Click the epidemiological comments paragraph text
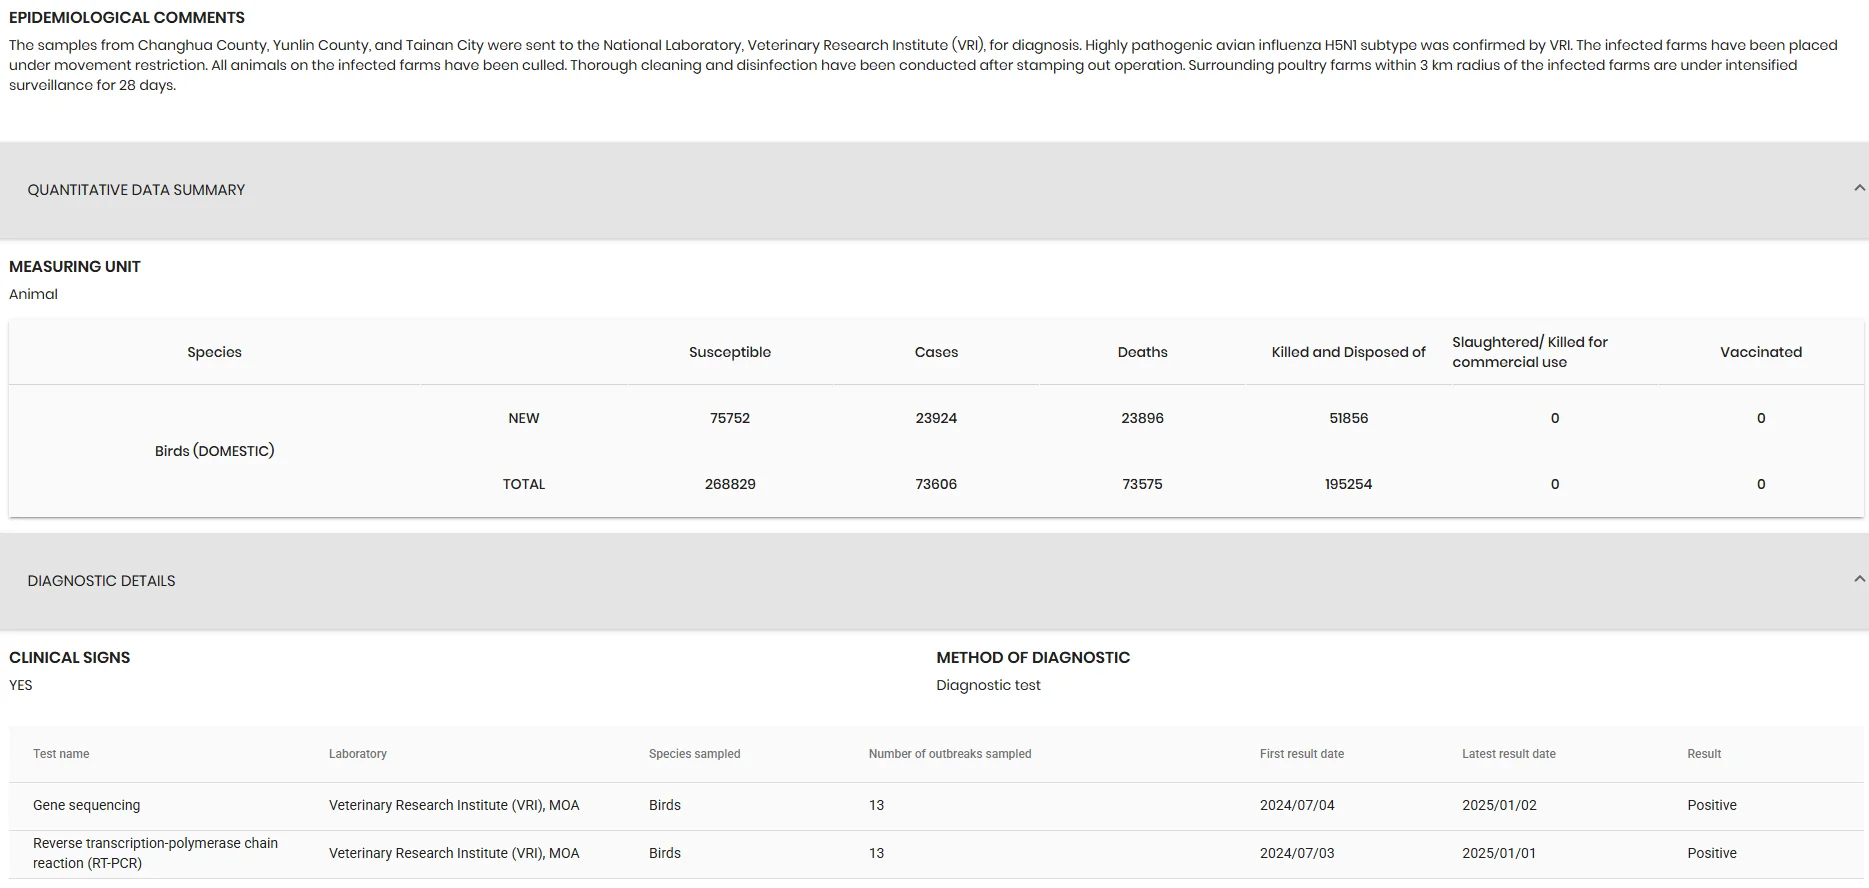 click(x=923, y=65)
